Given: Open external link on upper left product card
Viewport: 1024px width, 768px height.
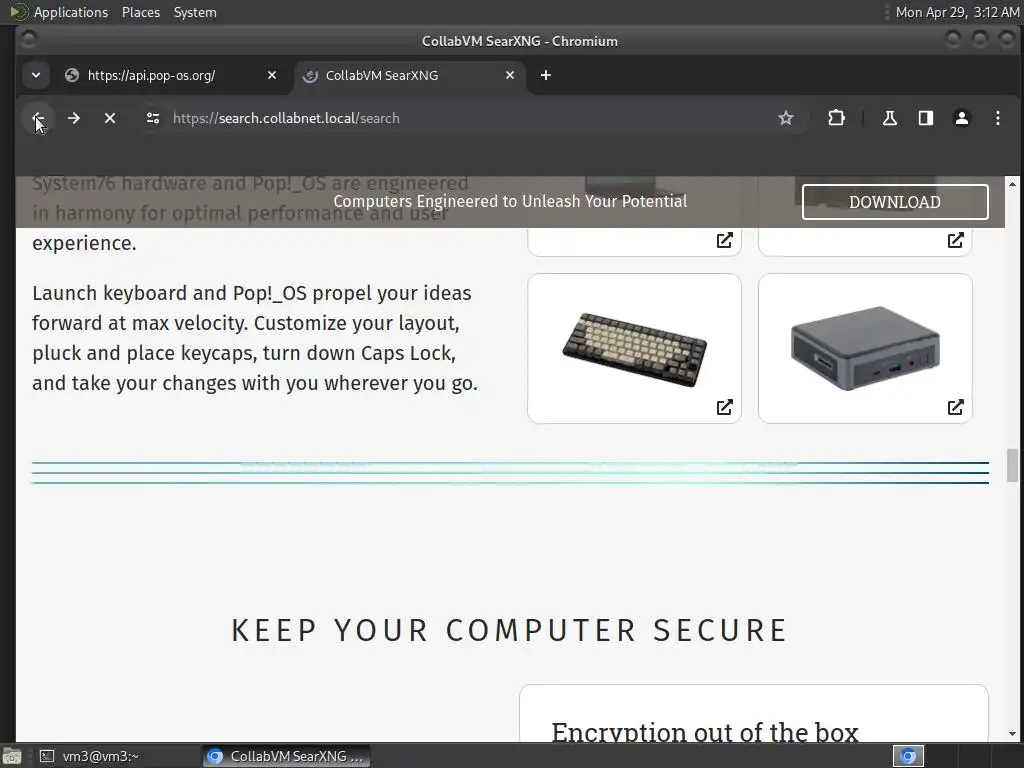Looking at the screenshot, I should pyautogui.click(x=724, y=240).
